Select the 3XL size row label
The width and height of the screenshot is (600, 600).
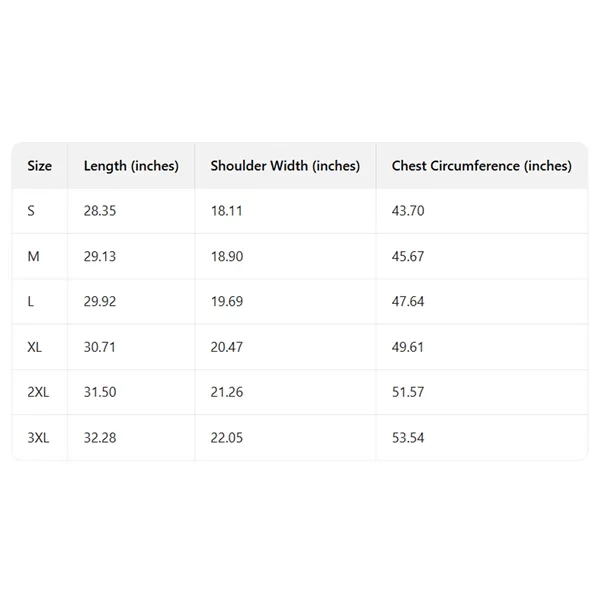pyautogui.click(x=38, y=438)
